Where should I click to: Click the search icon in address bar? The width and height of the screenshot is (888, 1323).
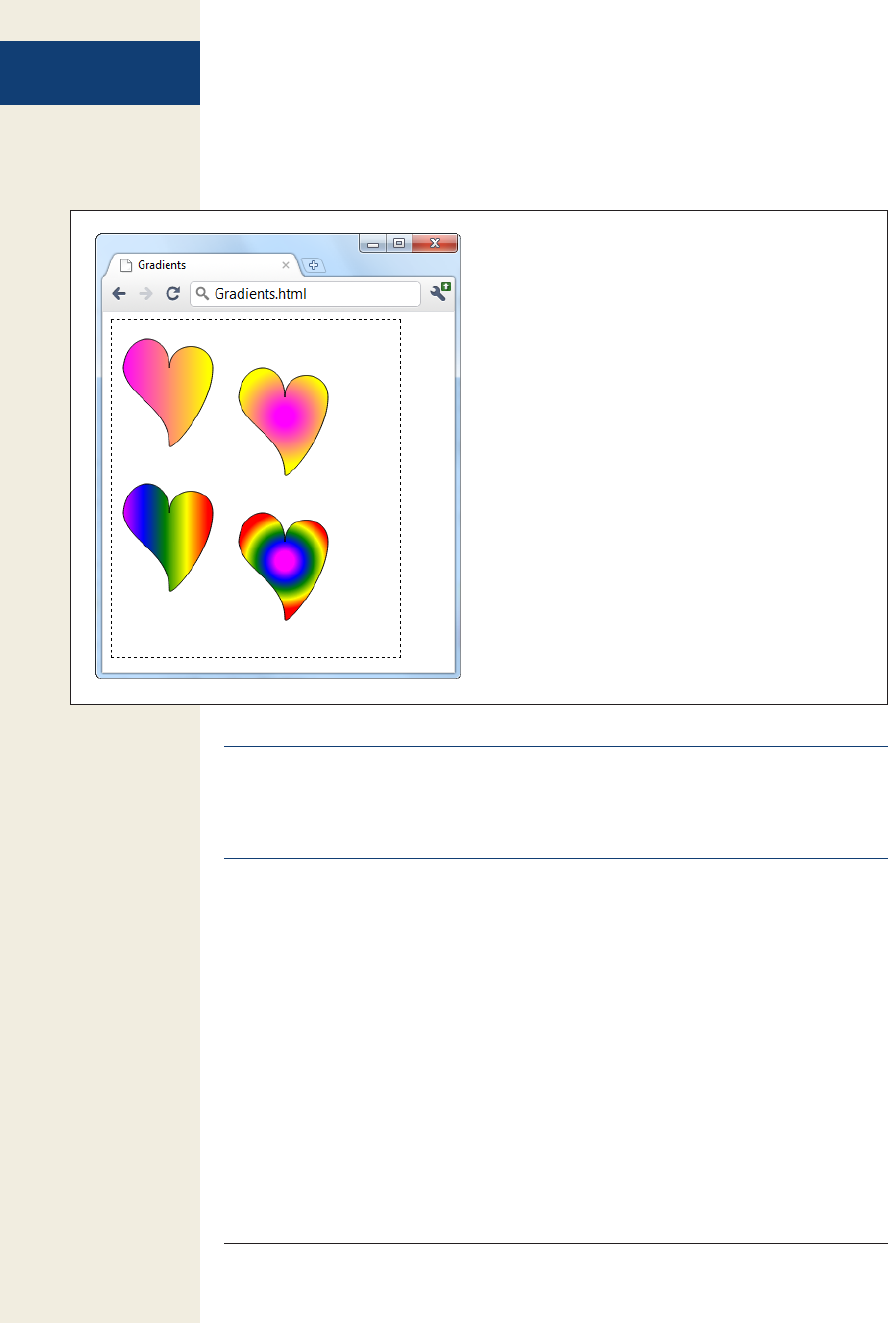(x=202, y=293)
